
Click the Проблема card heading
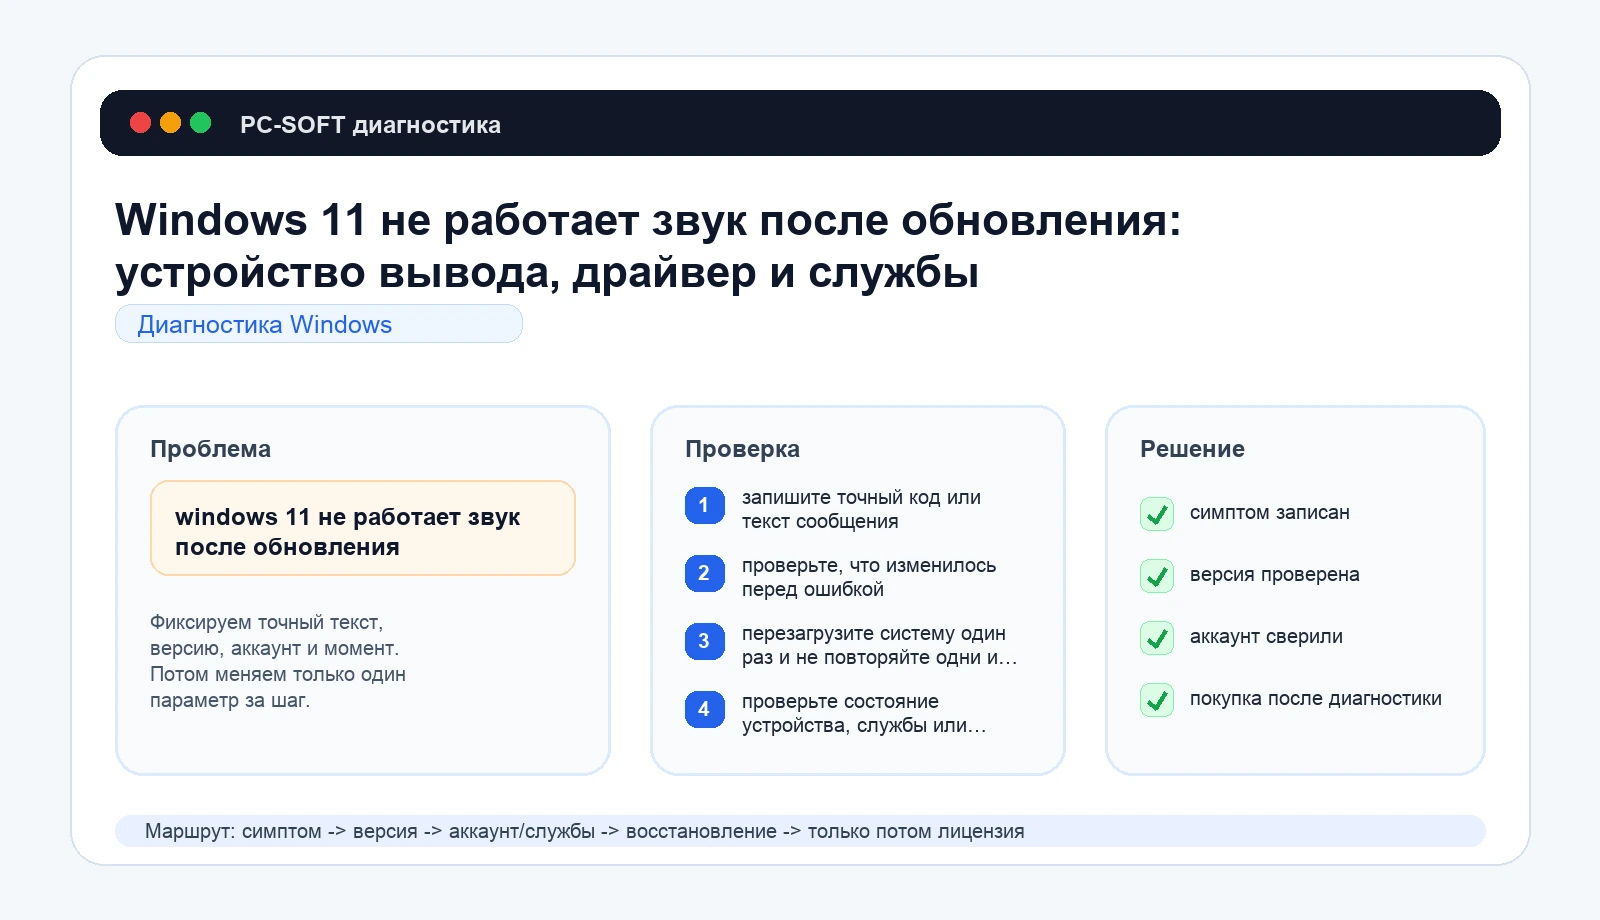[x=210, y=449]
